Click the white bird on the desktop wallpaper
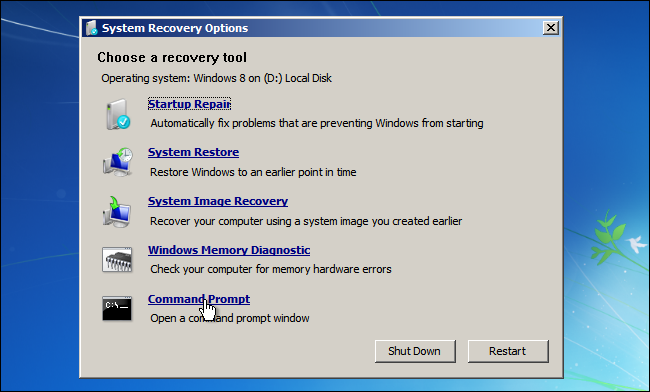 tap(637, 244)
